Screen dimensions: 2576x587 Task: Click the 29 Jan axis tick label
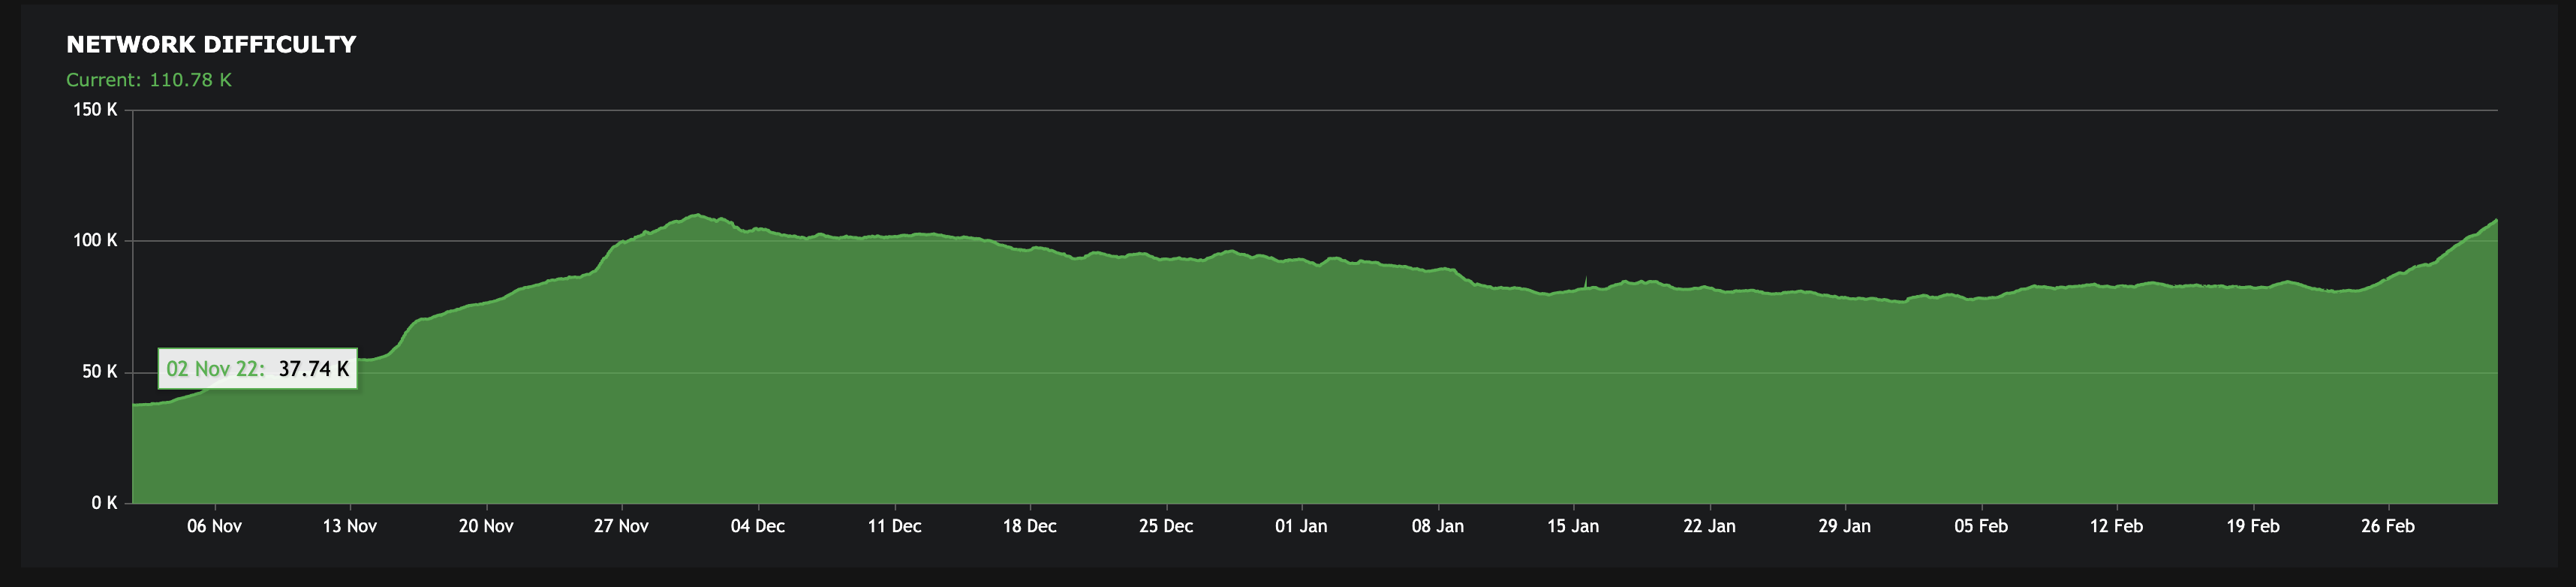(1845, 526)
